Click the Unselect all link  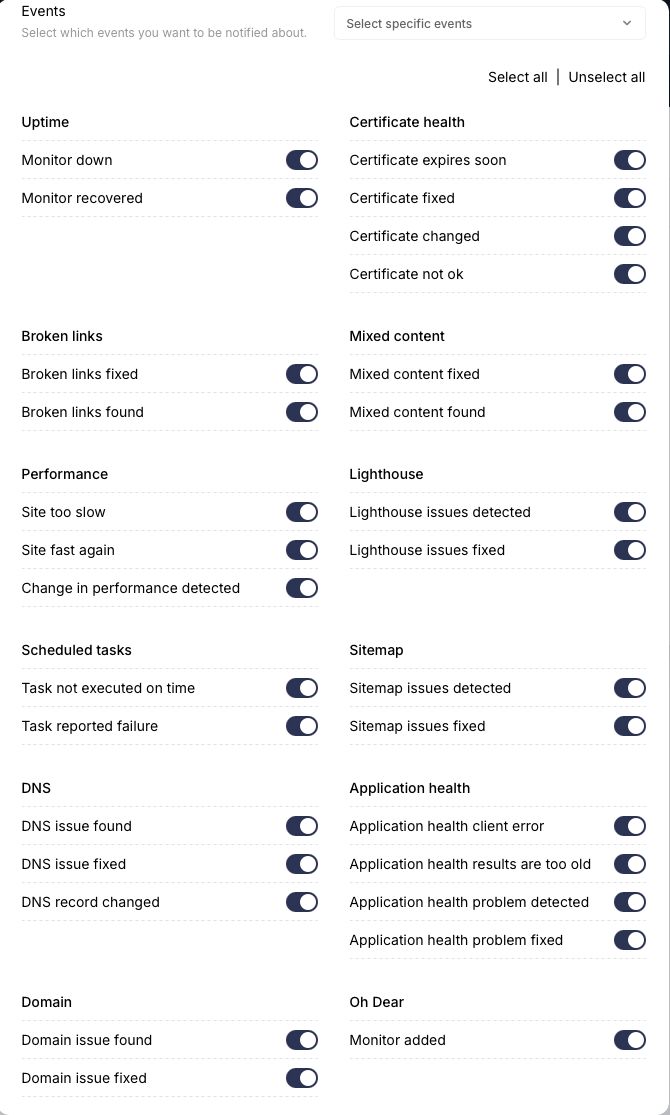[x=606, y=77]
